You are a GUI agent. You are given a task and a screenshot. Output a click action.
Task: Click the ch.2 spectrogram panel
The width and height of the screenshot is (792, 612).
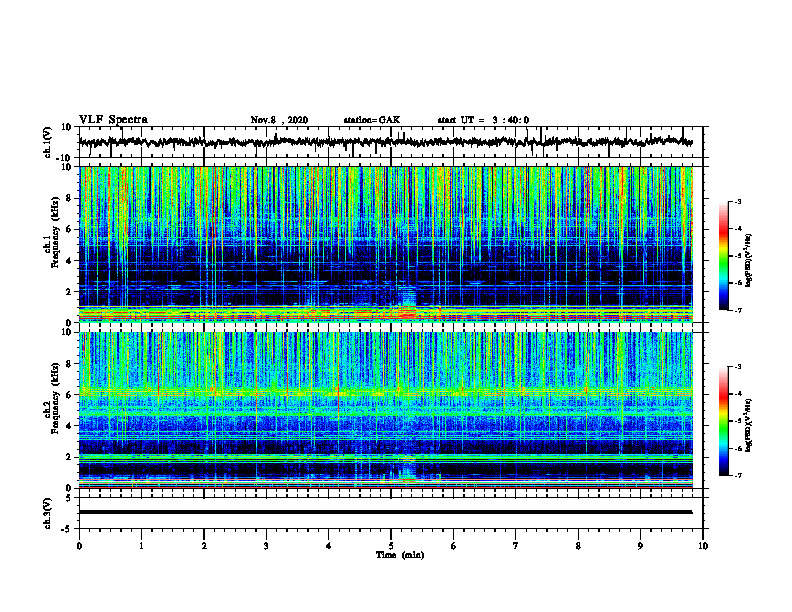386,410
